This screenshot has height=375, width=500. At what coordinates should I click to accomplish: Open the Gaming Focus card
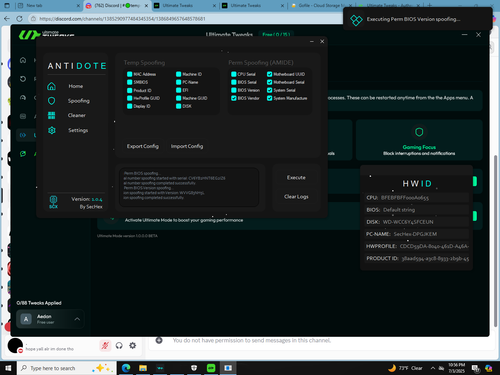point(419,140)
